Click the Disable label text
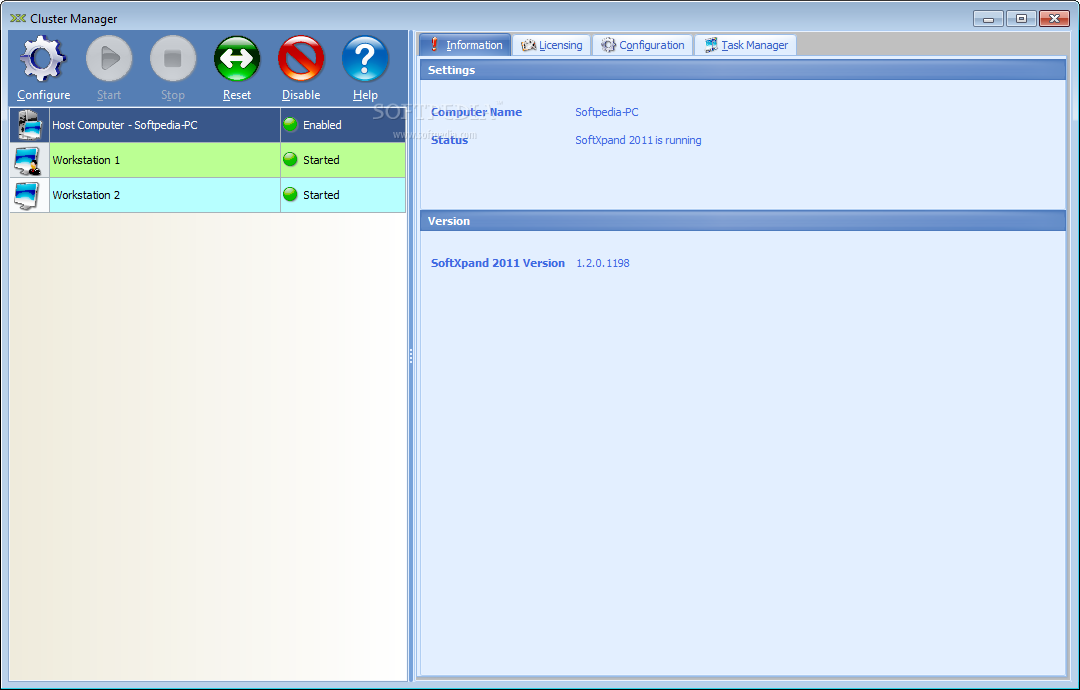This screenshot has height=690, width=1080. (301, 95)
